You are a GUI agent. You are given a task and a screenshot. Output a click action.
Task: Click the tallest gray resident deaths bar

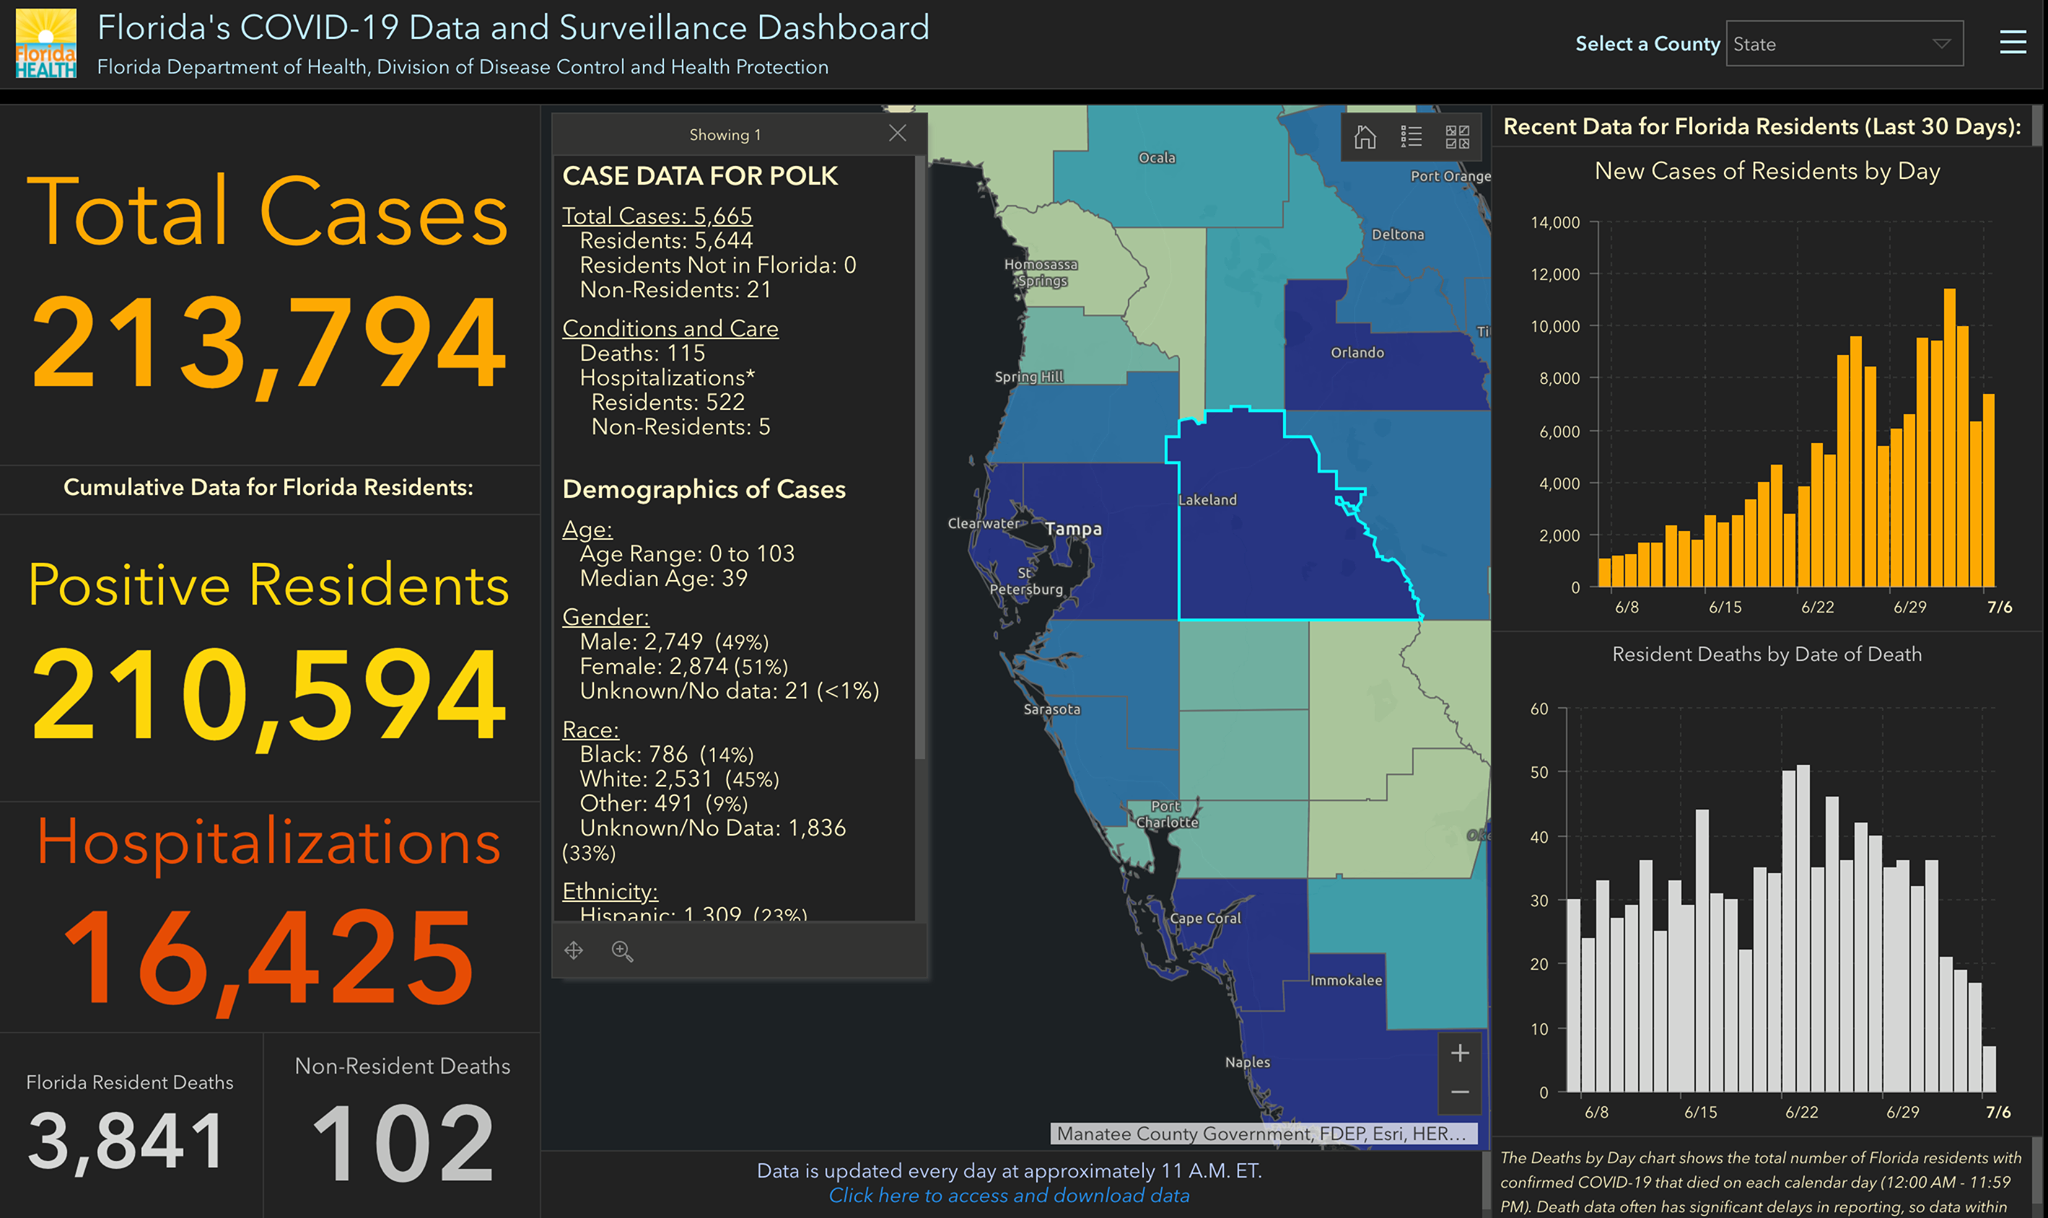(1803, 929)
